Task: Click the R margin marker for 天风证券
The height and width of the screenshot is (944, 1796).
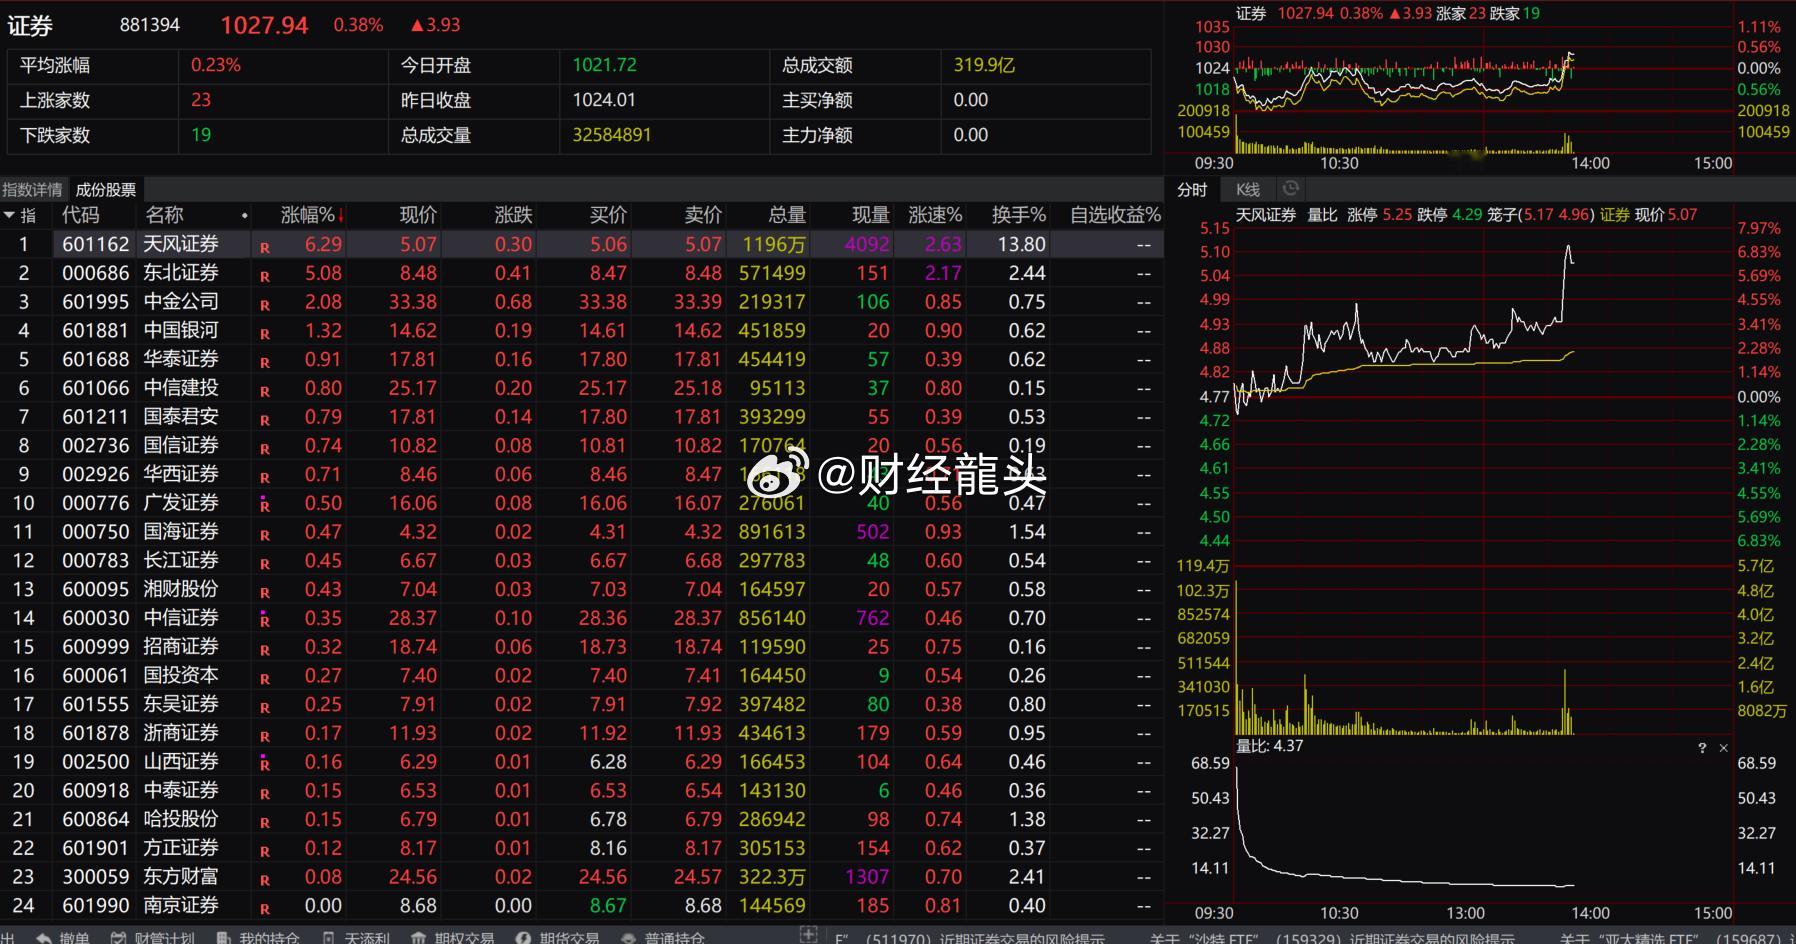Action: pyautogui.click(x=265, y=247)
